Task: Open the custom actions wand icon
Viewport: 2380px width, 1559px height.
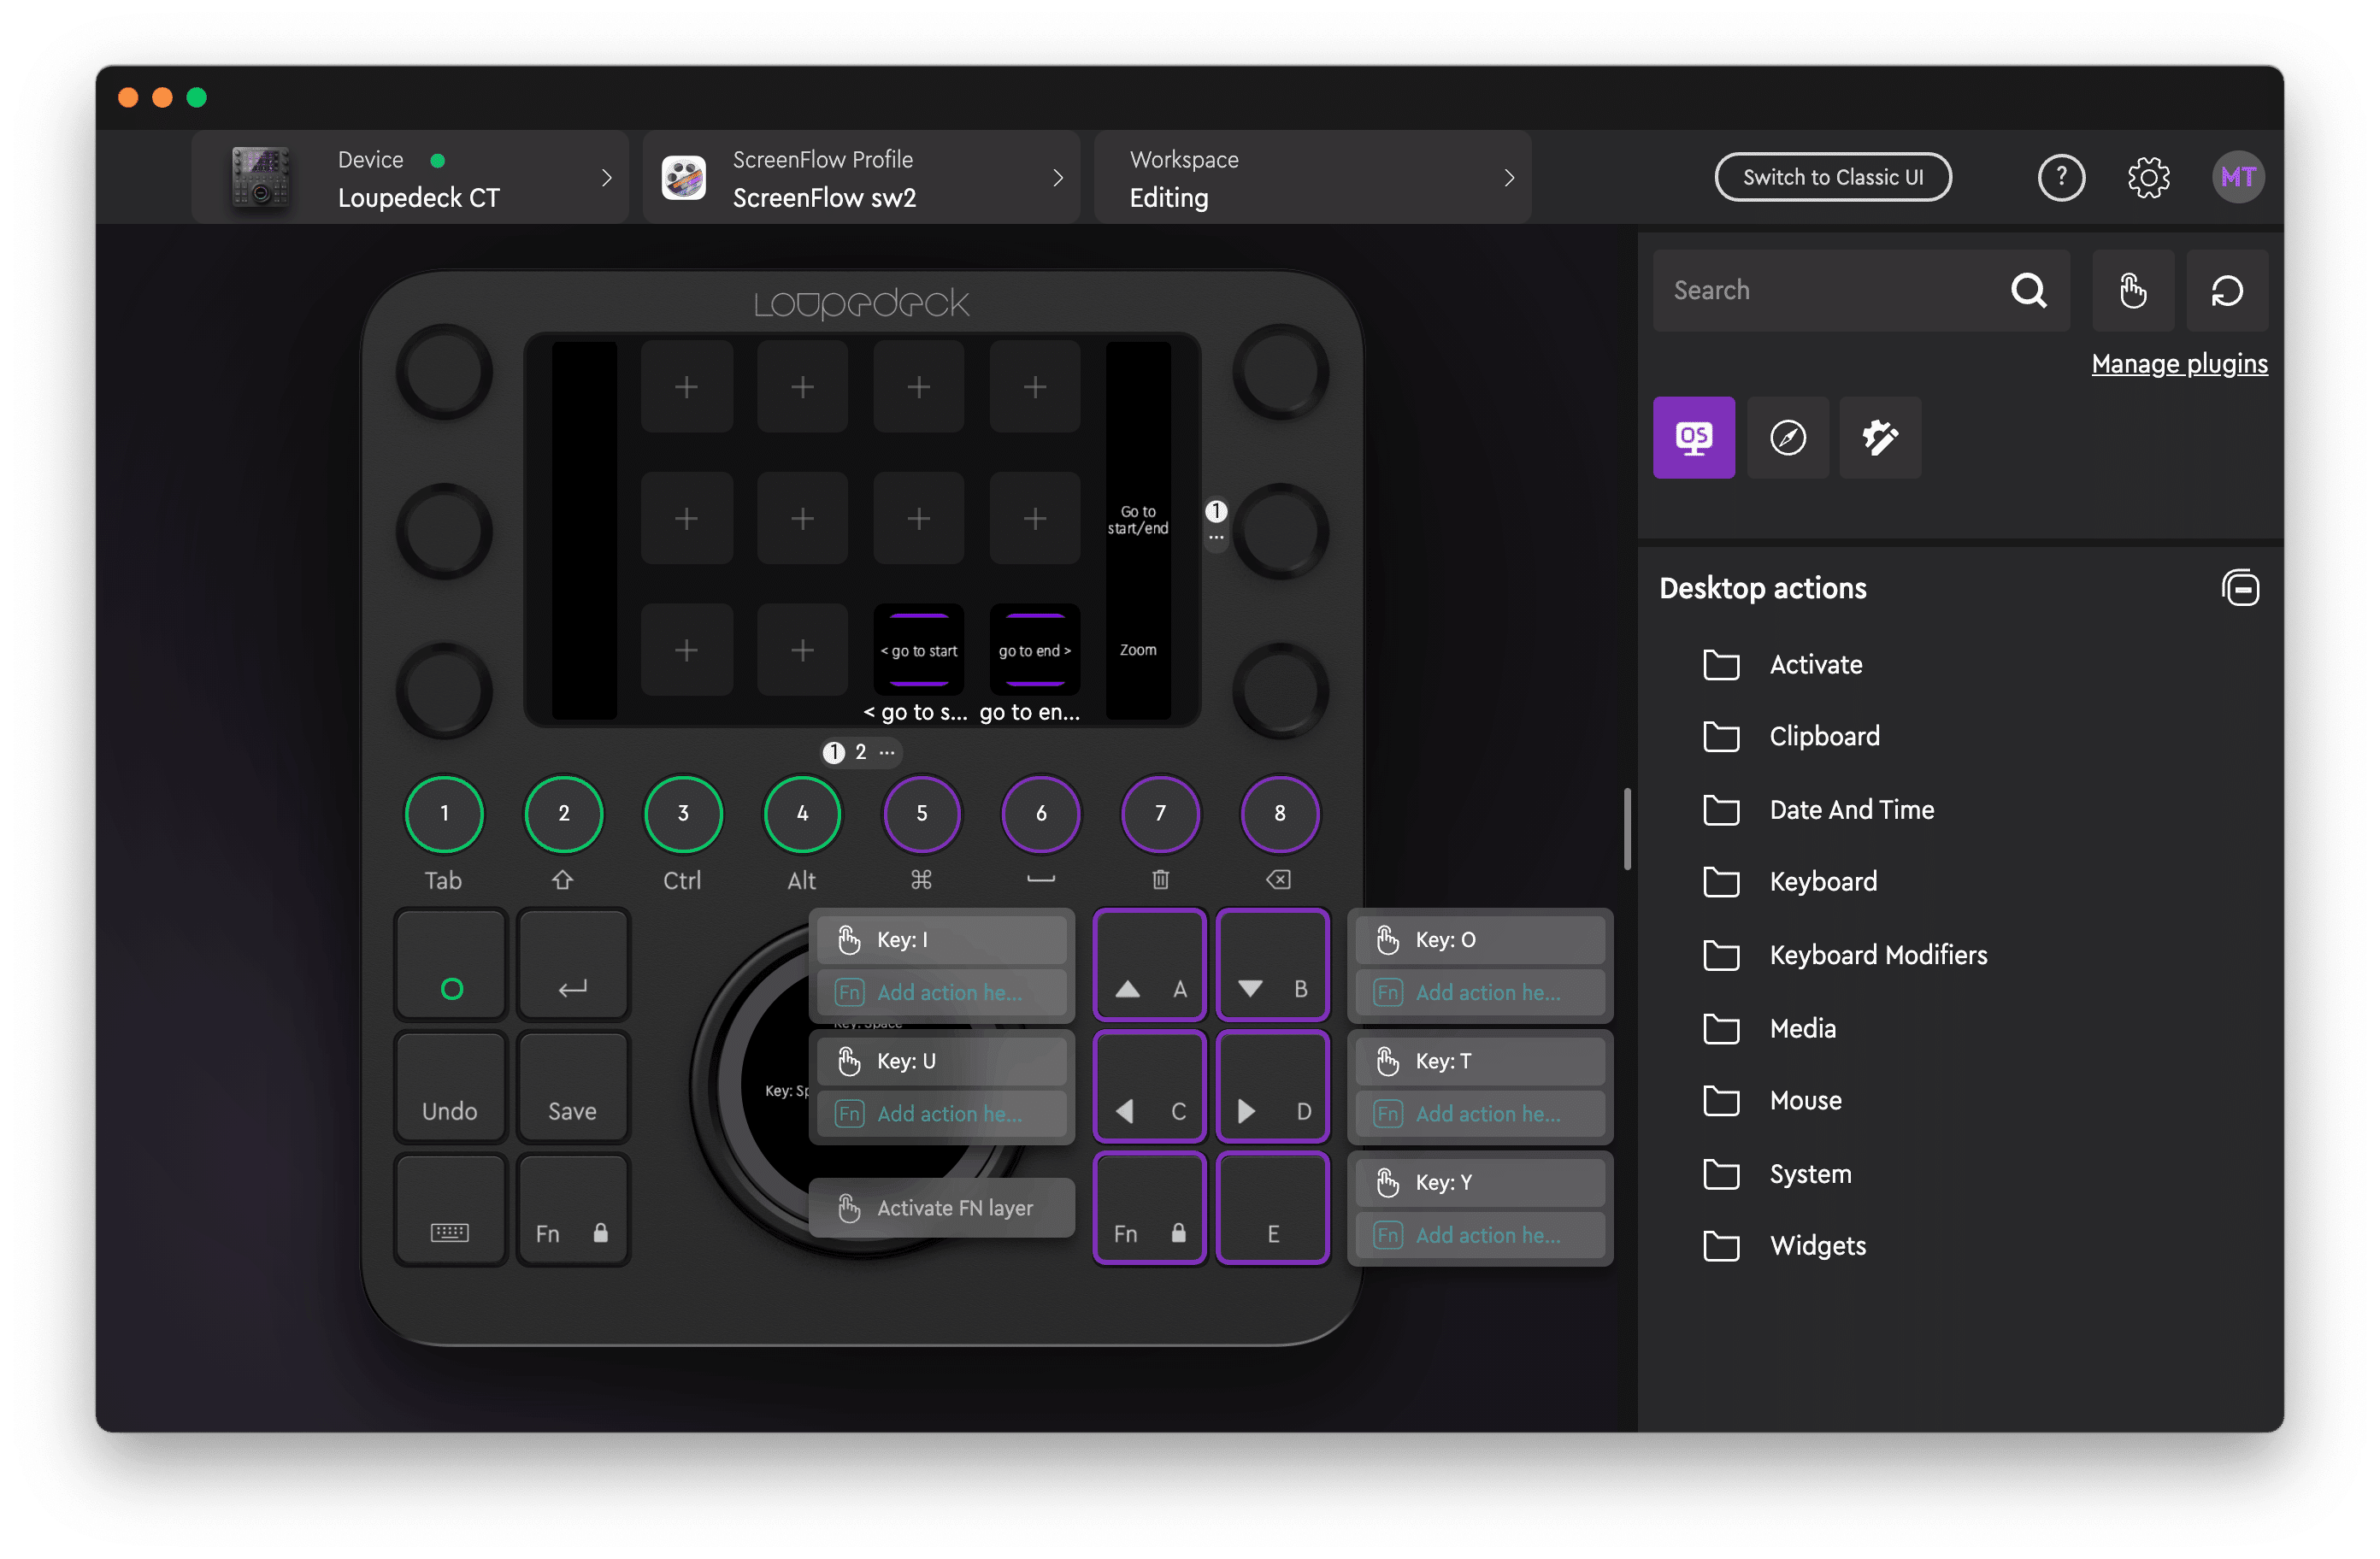Action: click(x=1880, y=437)
